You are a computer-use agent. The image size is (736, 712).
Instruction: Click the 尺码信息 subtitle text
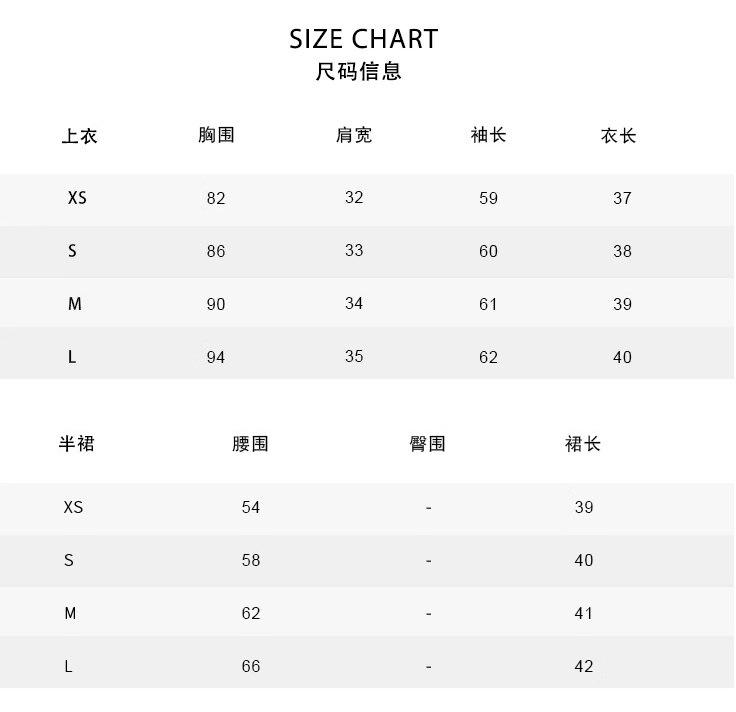click(x=358, y=72)
